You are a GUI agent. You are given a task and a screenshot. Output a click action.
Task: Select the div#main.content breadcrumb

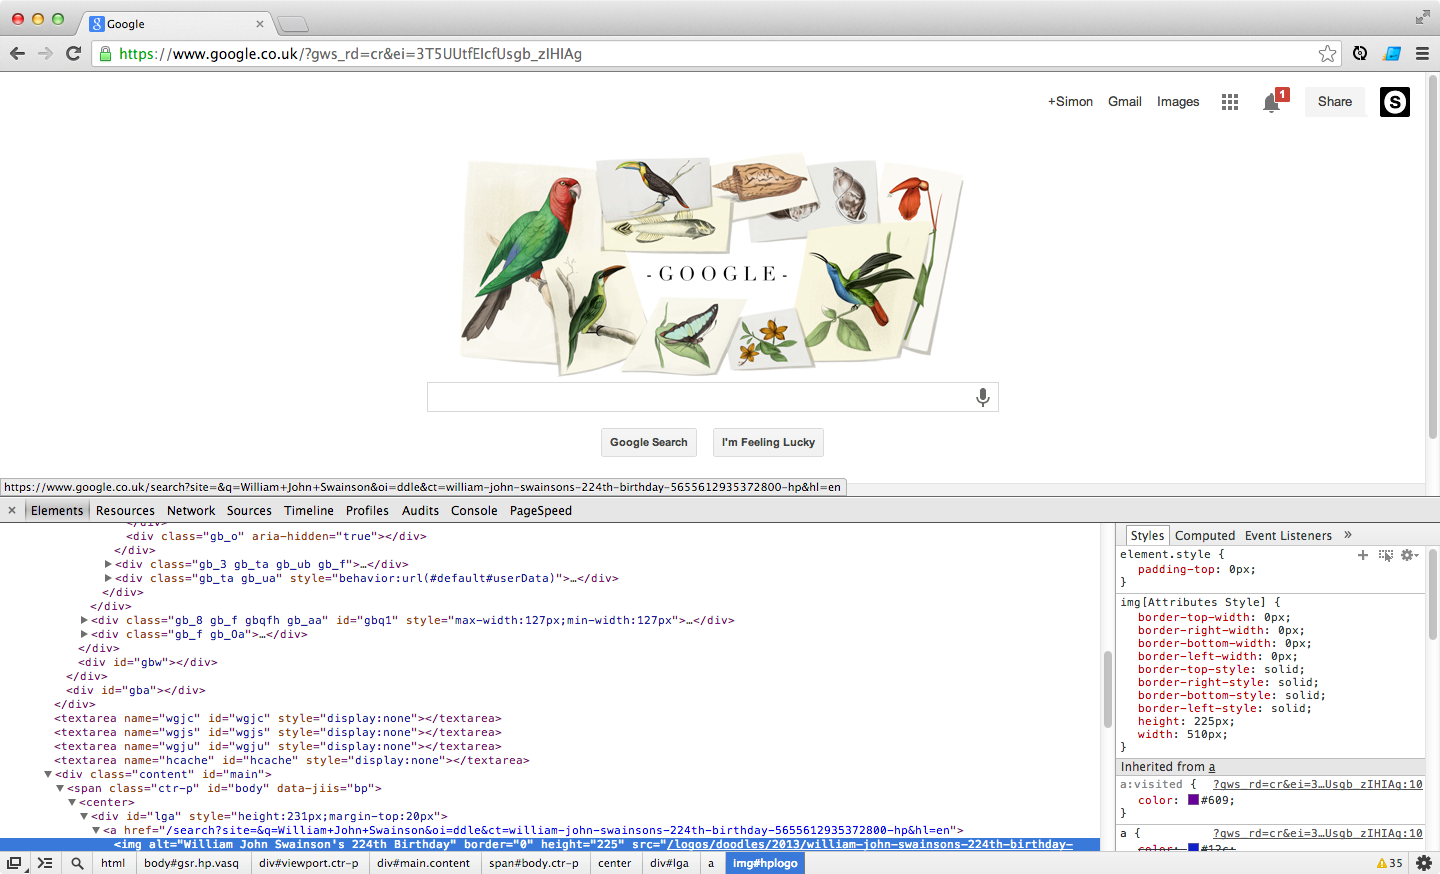(423, 863)
